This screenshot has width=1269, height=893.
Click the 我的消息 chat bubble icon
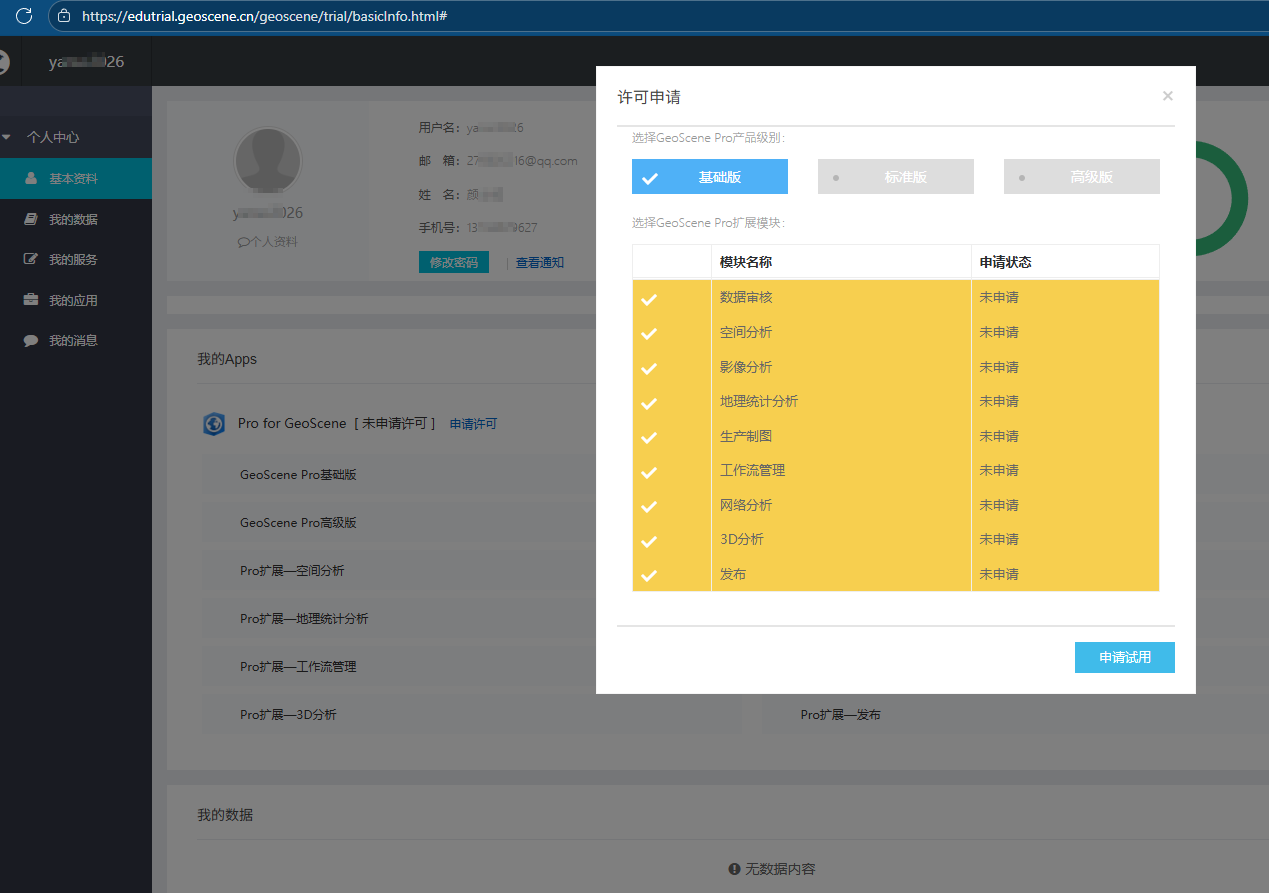[x=31, y=340]
